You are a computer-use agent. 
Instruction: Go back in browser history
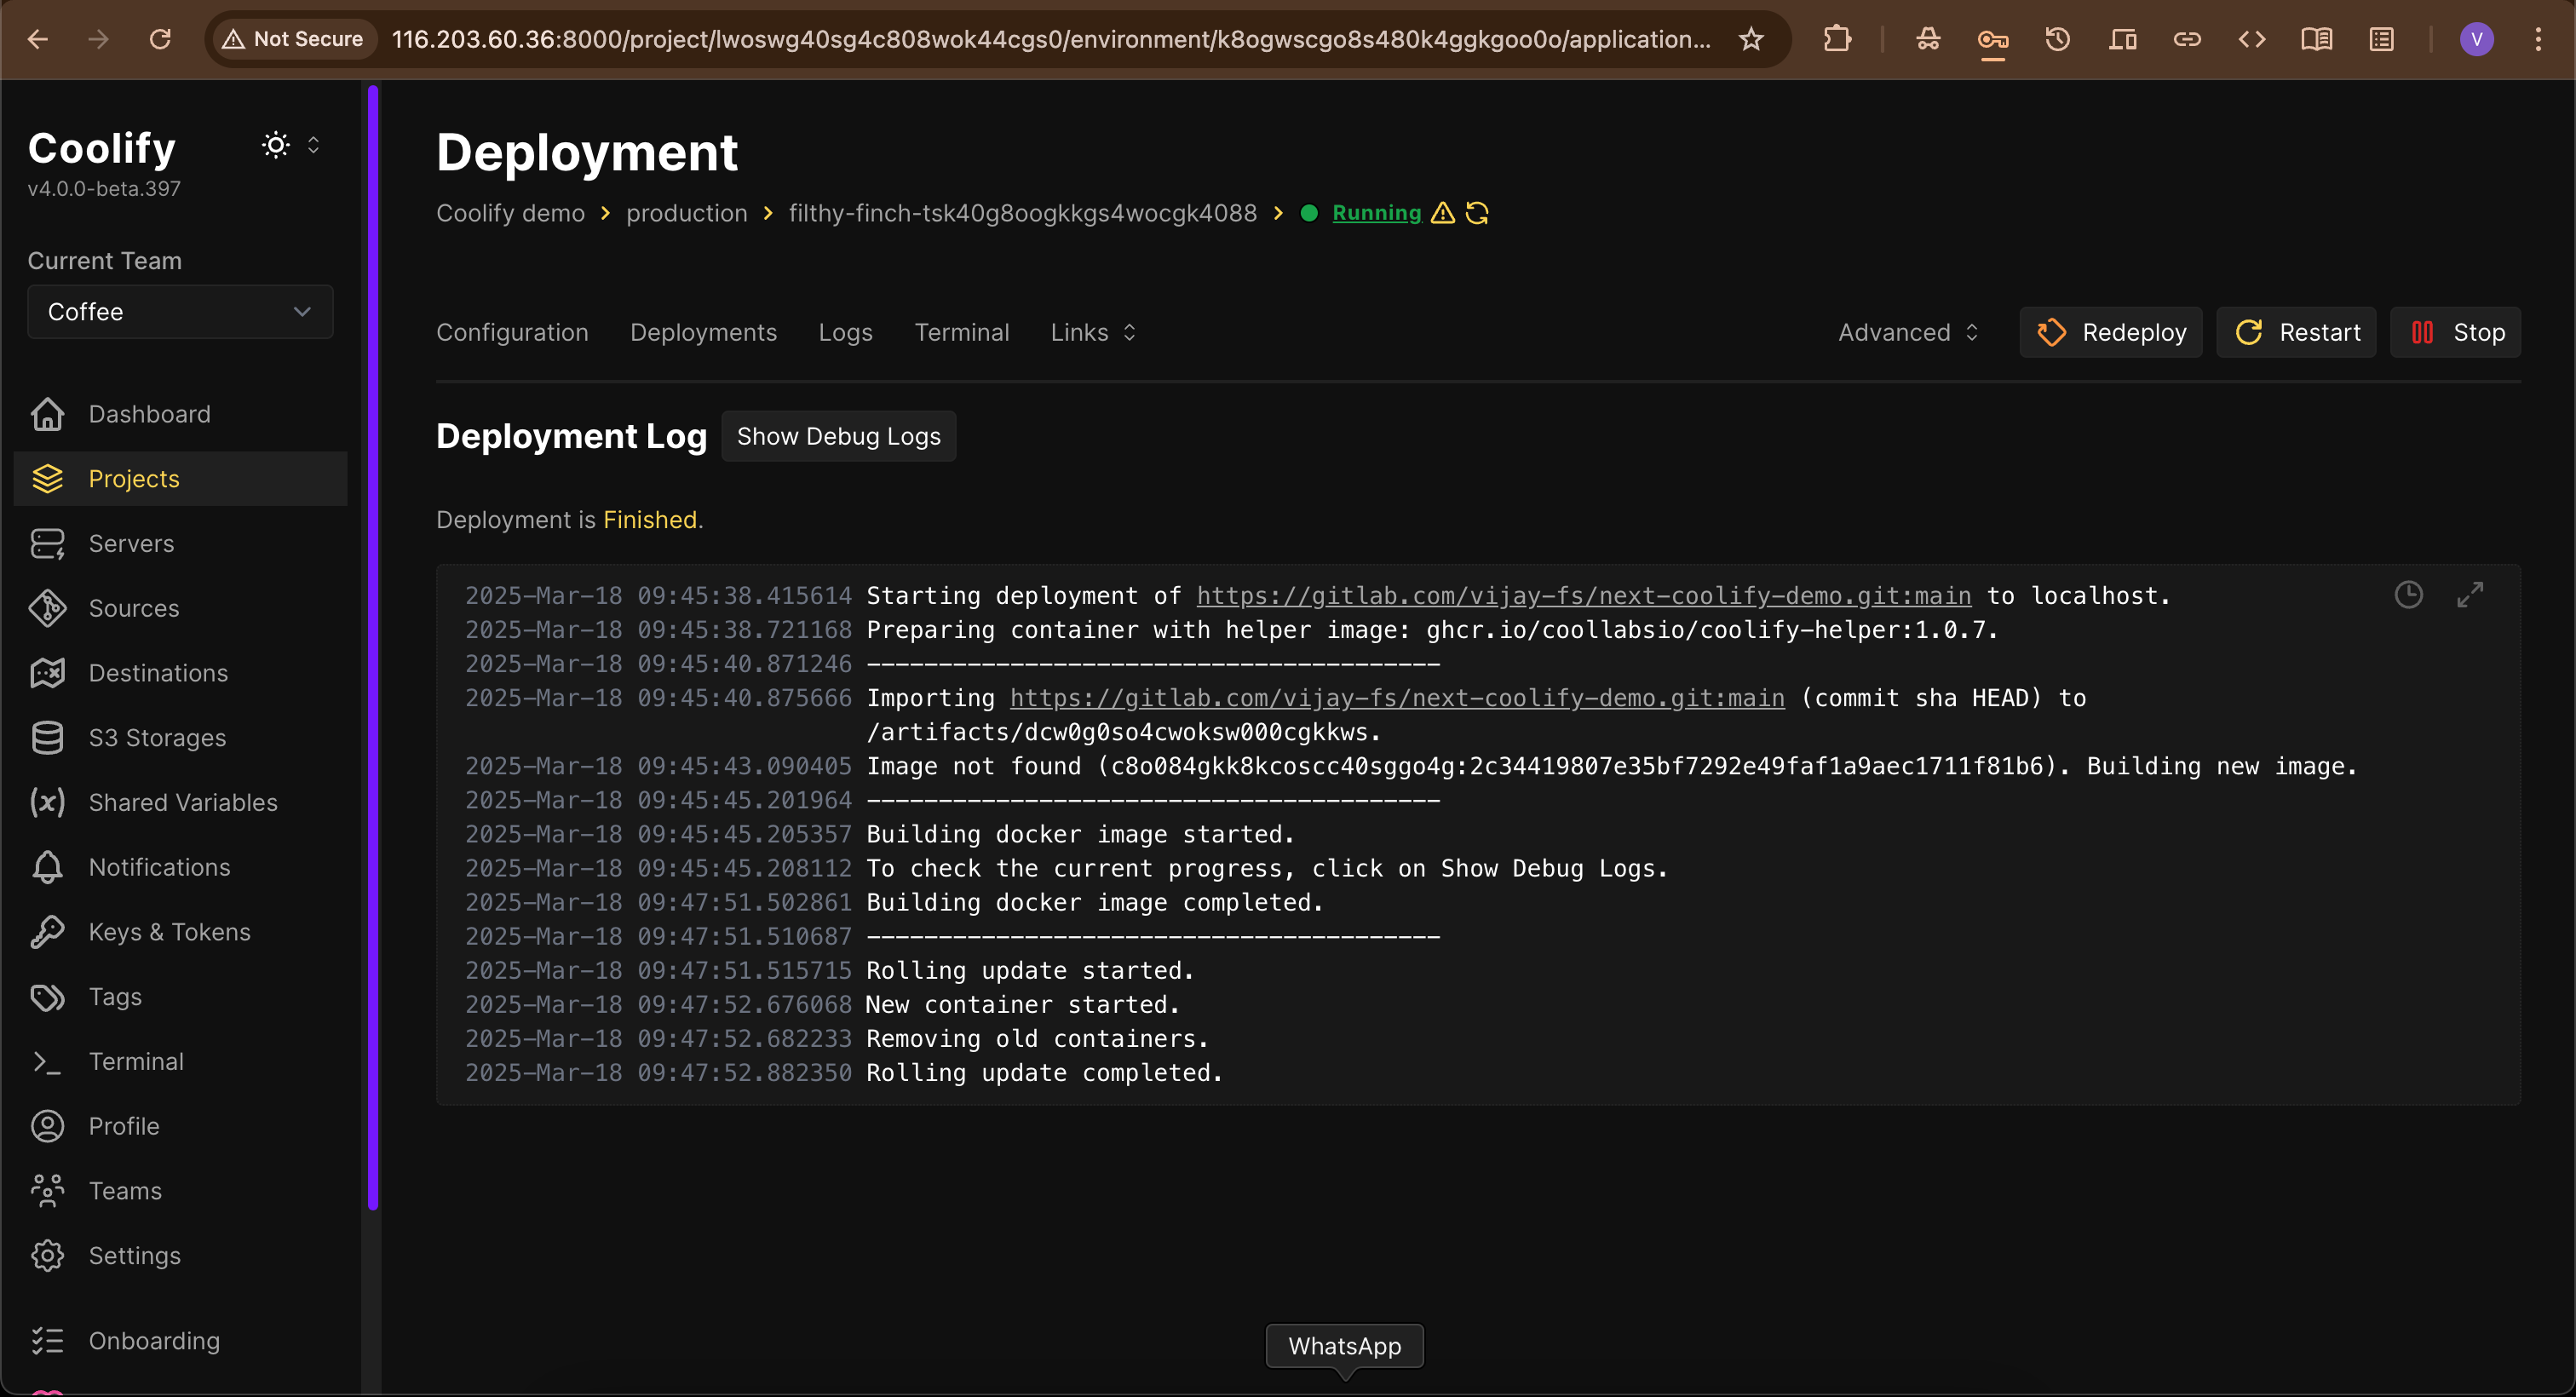pos(38,39)
